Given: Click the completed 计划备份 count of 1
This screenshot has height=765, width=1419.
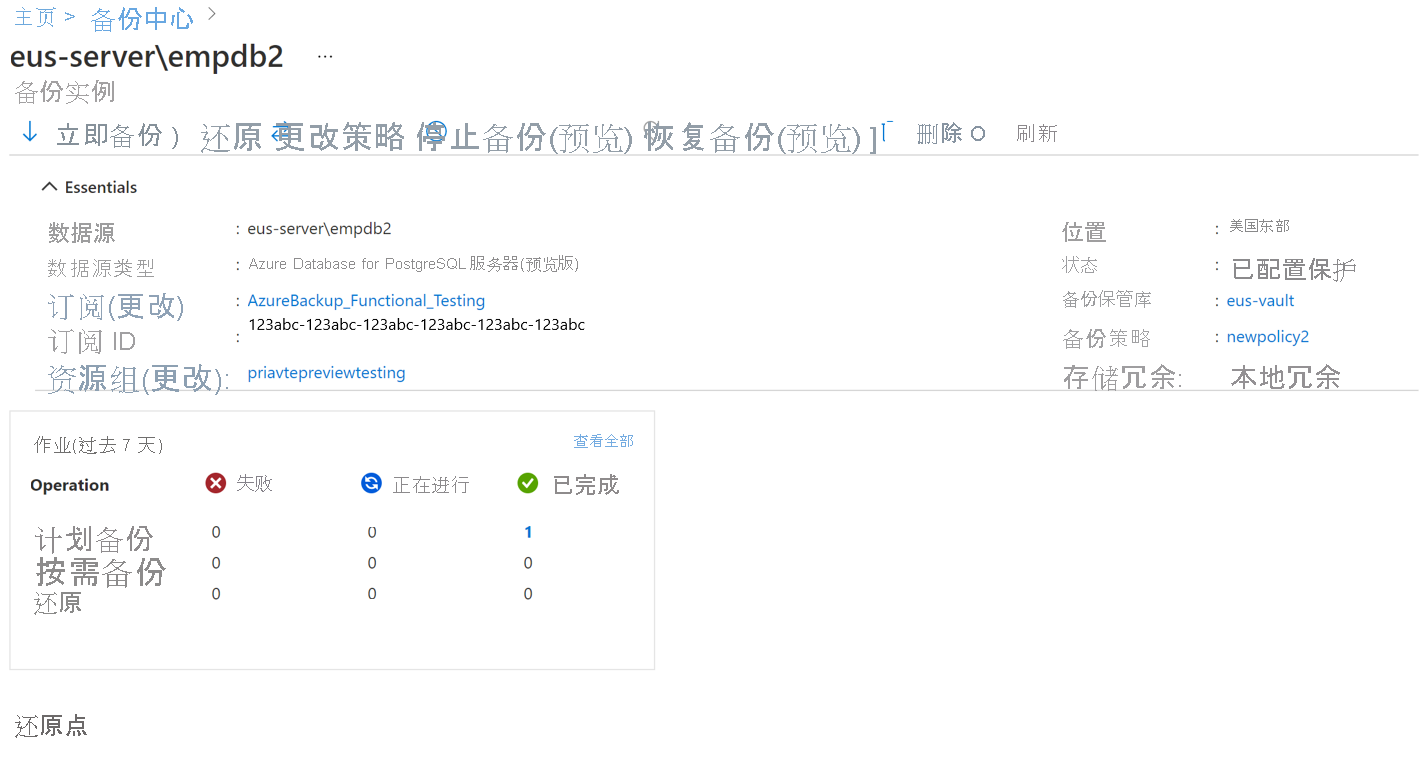Looking at the screenshot, I should (528, 531).
